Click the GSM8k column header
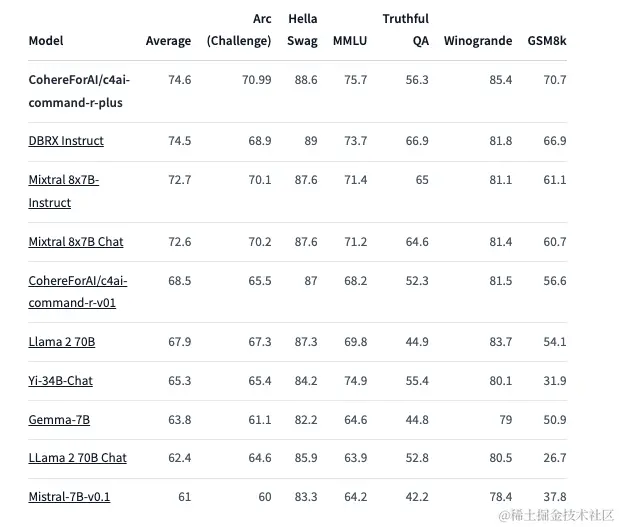Image resolution: width=619 pixels, height=527 pixels. (x=547, y=41)
